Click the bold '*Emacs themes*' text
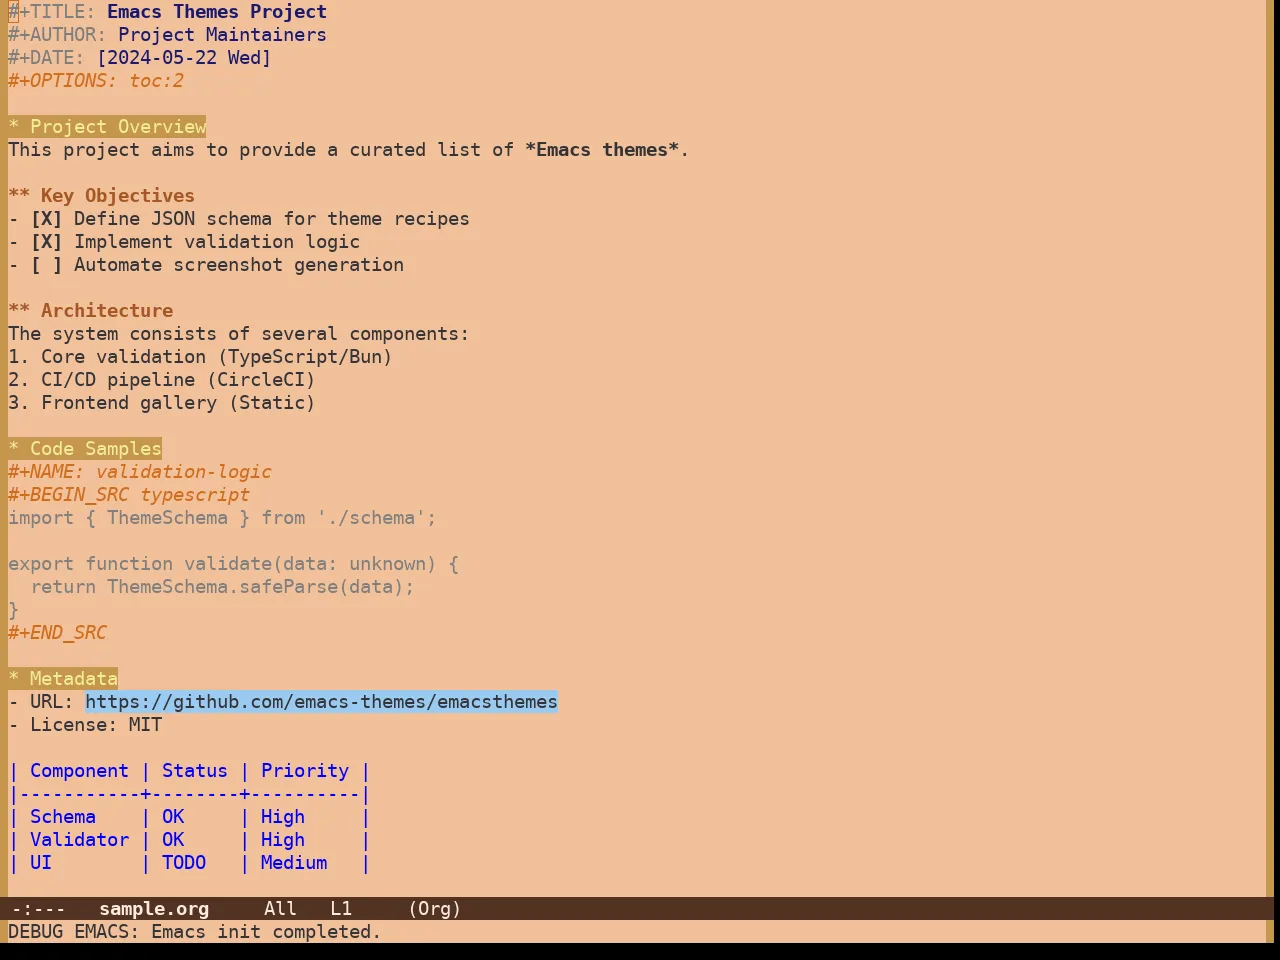Image resolution: width=1280 pixels, height=960 pixels. coord(602,150)
